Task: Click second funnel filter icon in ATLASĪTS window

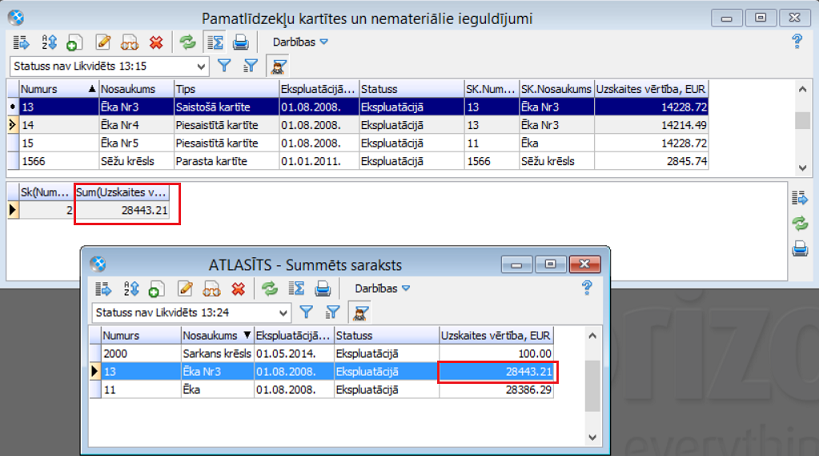Action: tap(333, 312)
